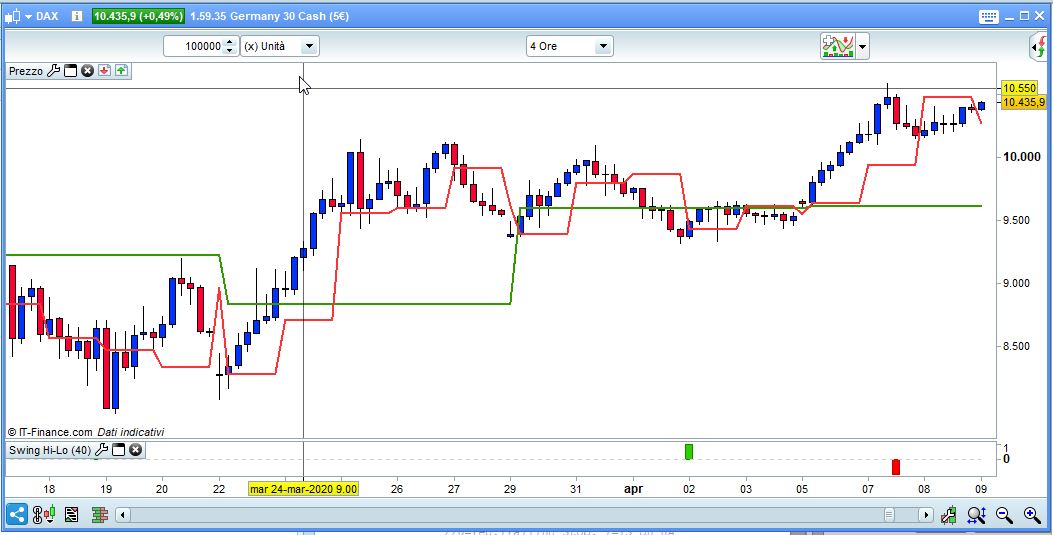Image resolution: width=1053 pixels, height=535 pixels.
Task: Remove the Swing Hi-Lo indicator panel
Action: pyautogui.click(x=135, y=450)
